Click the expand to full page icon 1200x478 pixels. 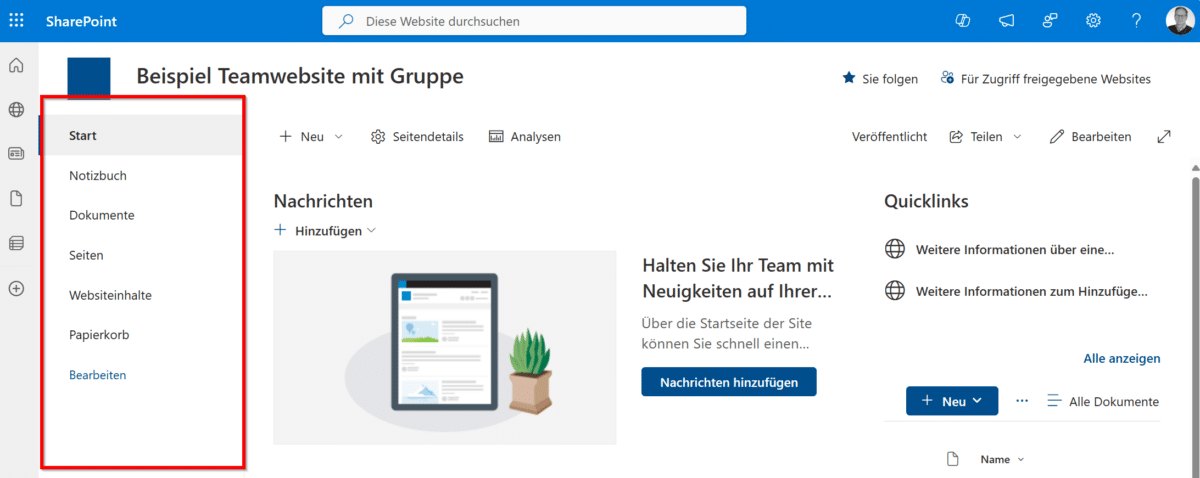(x=1164, y=137)
